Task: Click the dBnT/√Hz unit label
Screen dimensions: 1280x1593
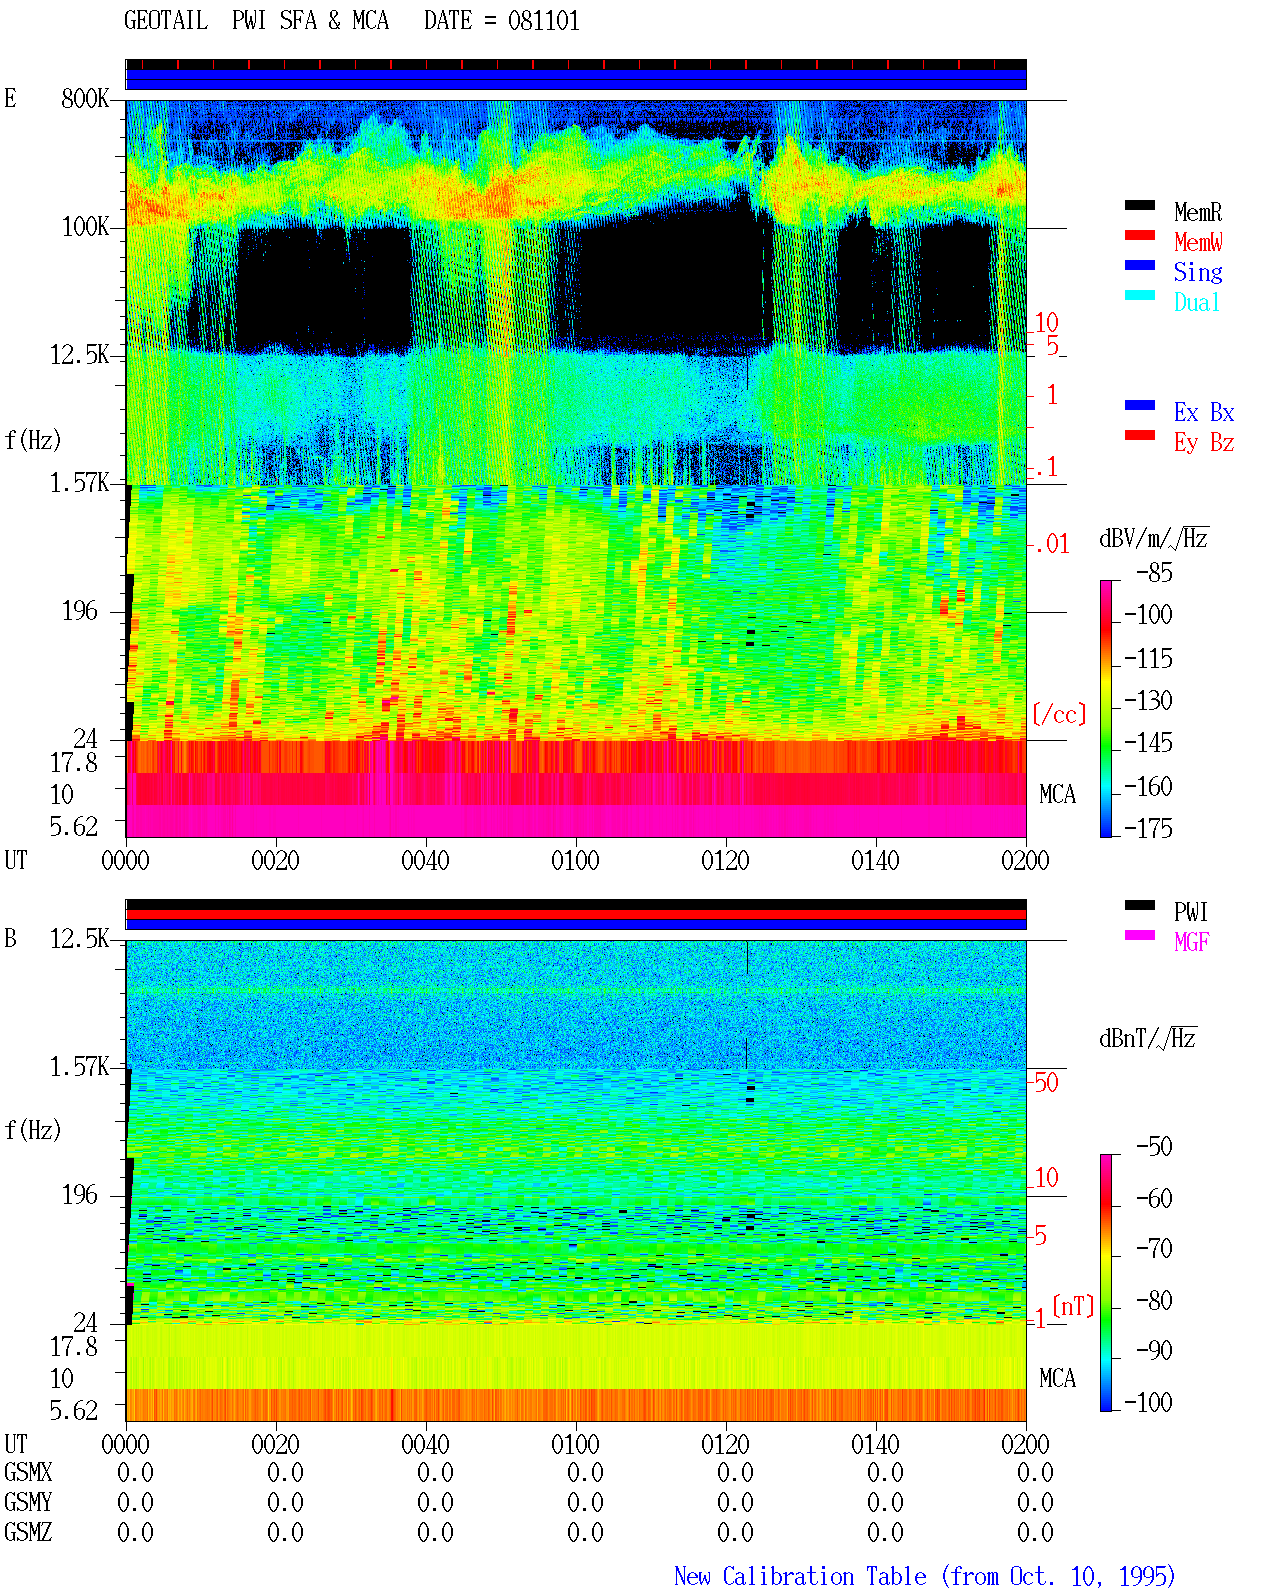Action: (1148, 1038)
